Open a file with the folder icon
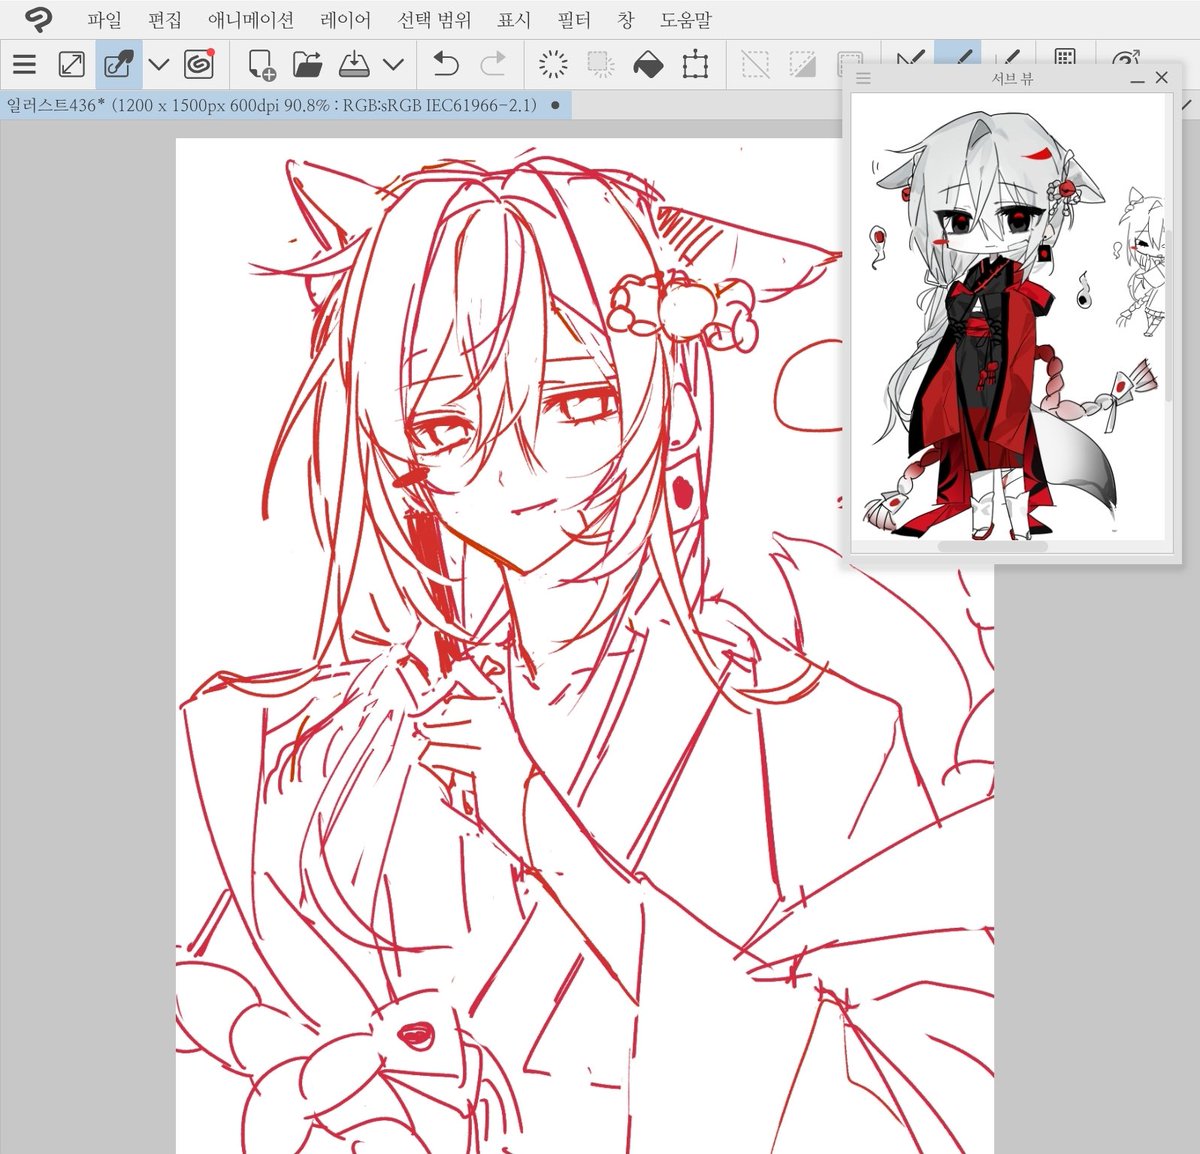 (307, 65)
